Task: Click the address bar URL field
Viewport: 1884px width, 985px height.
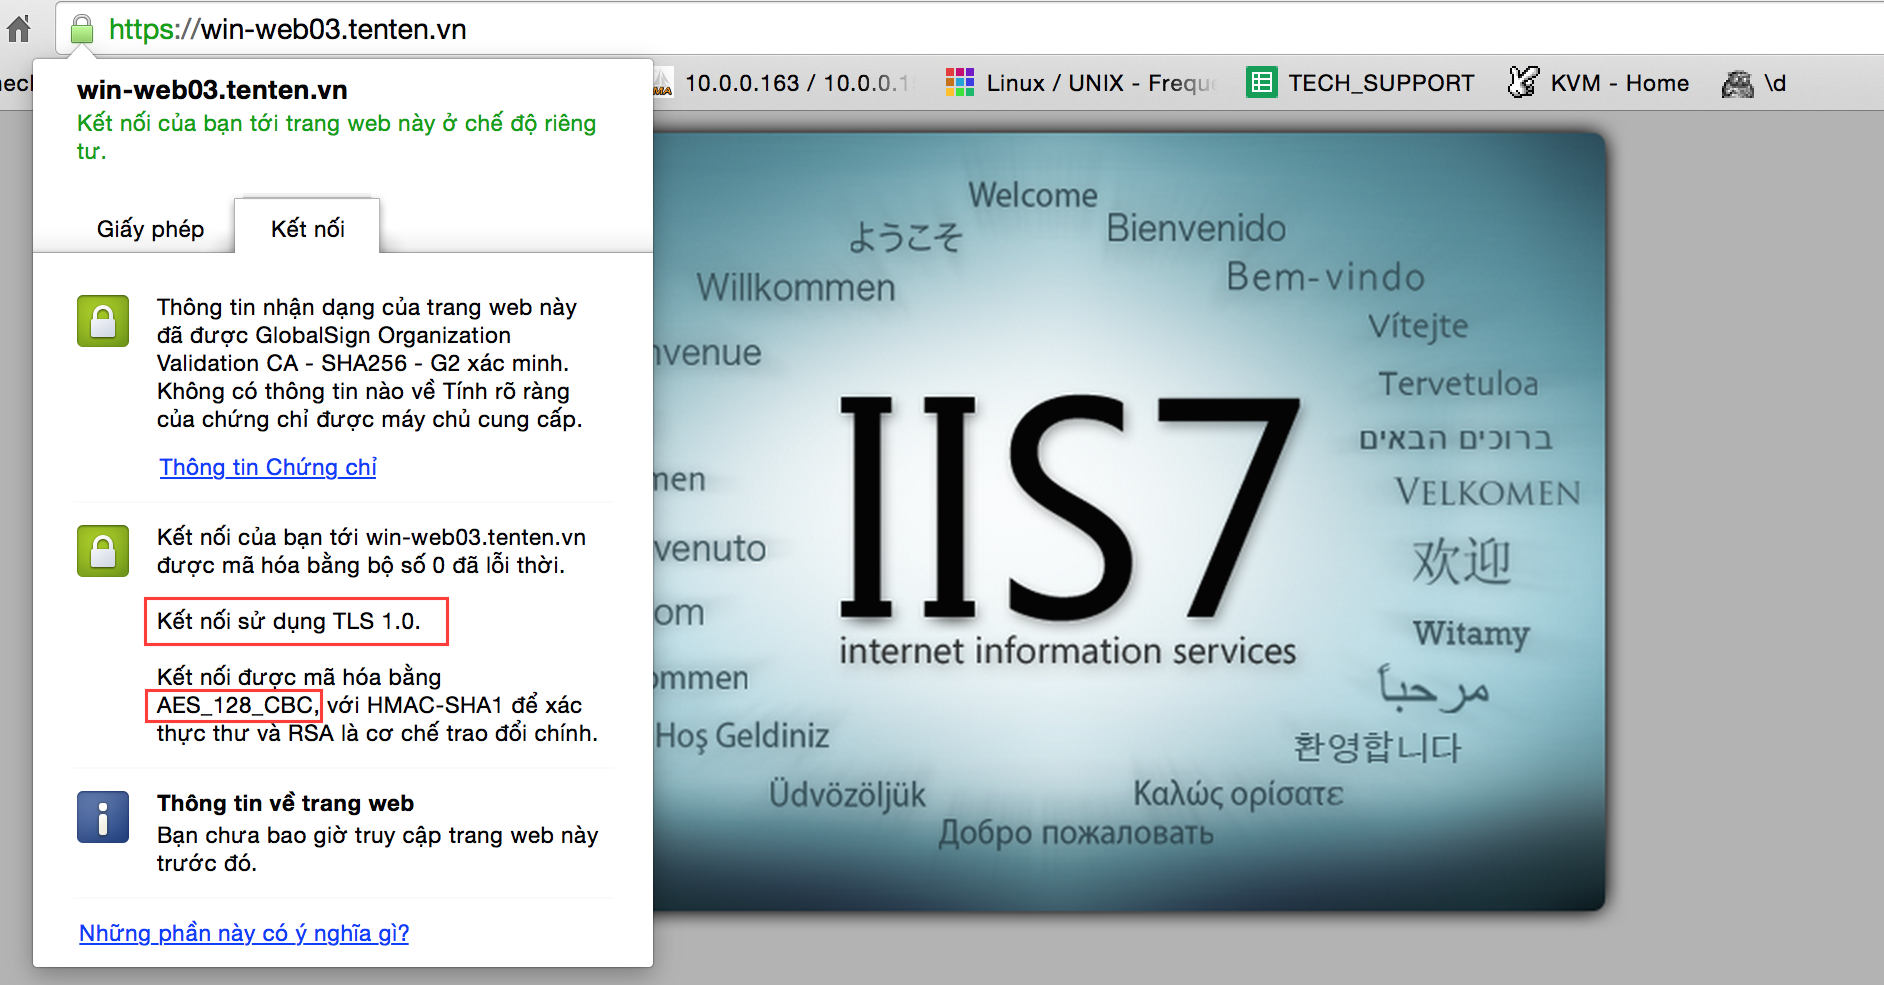Action: coord(970,29)
